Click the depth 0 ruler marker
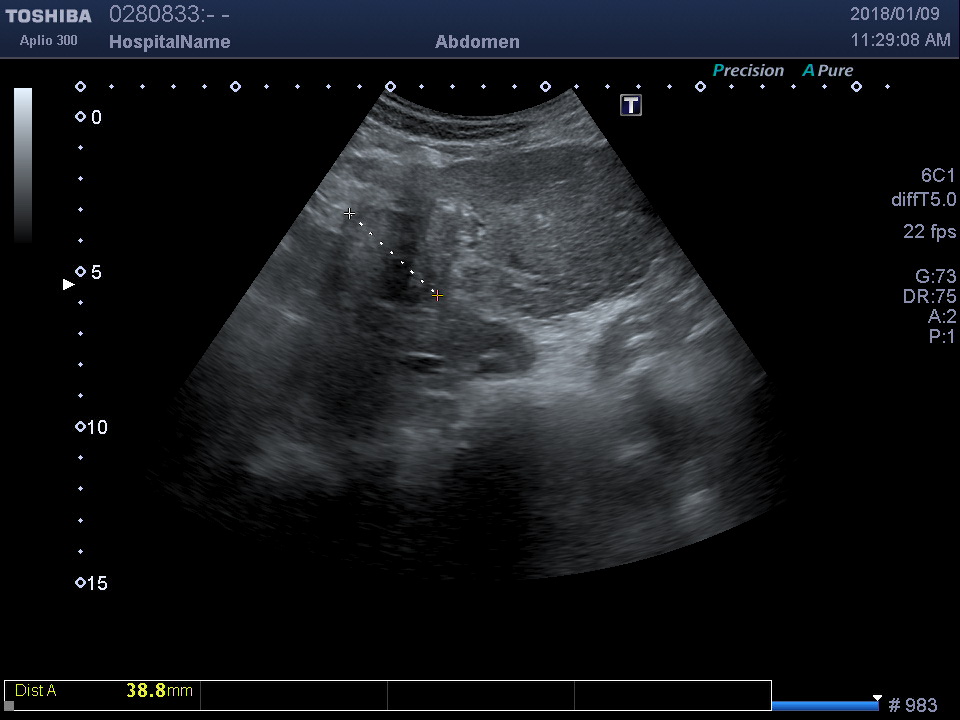This screenshot has width=960, height=720. click(x=81, y=118)
